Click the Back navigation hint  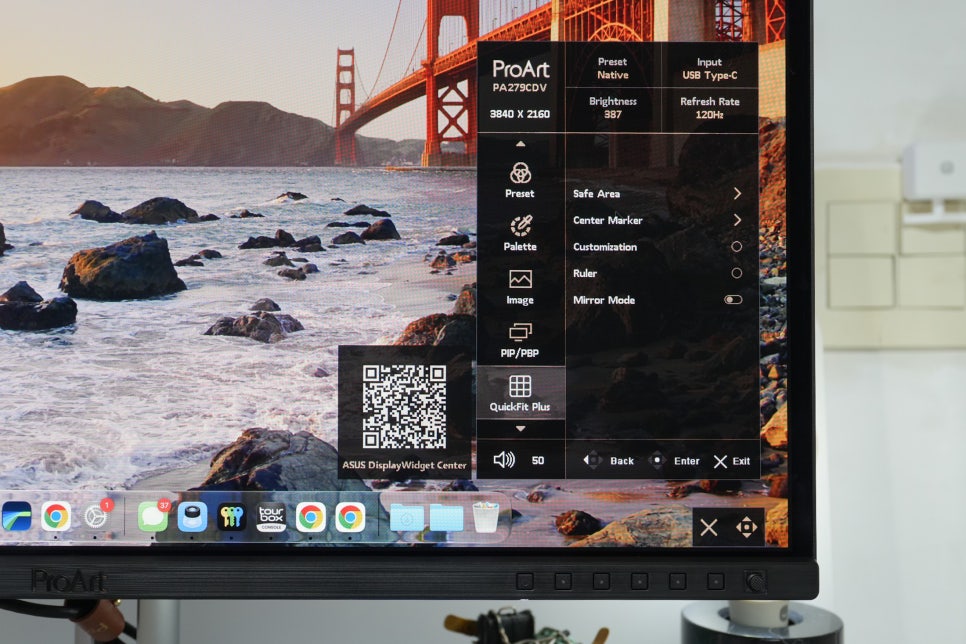point(609,460)
